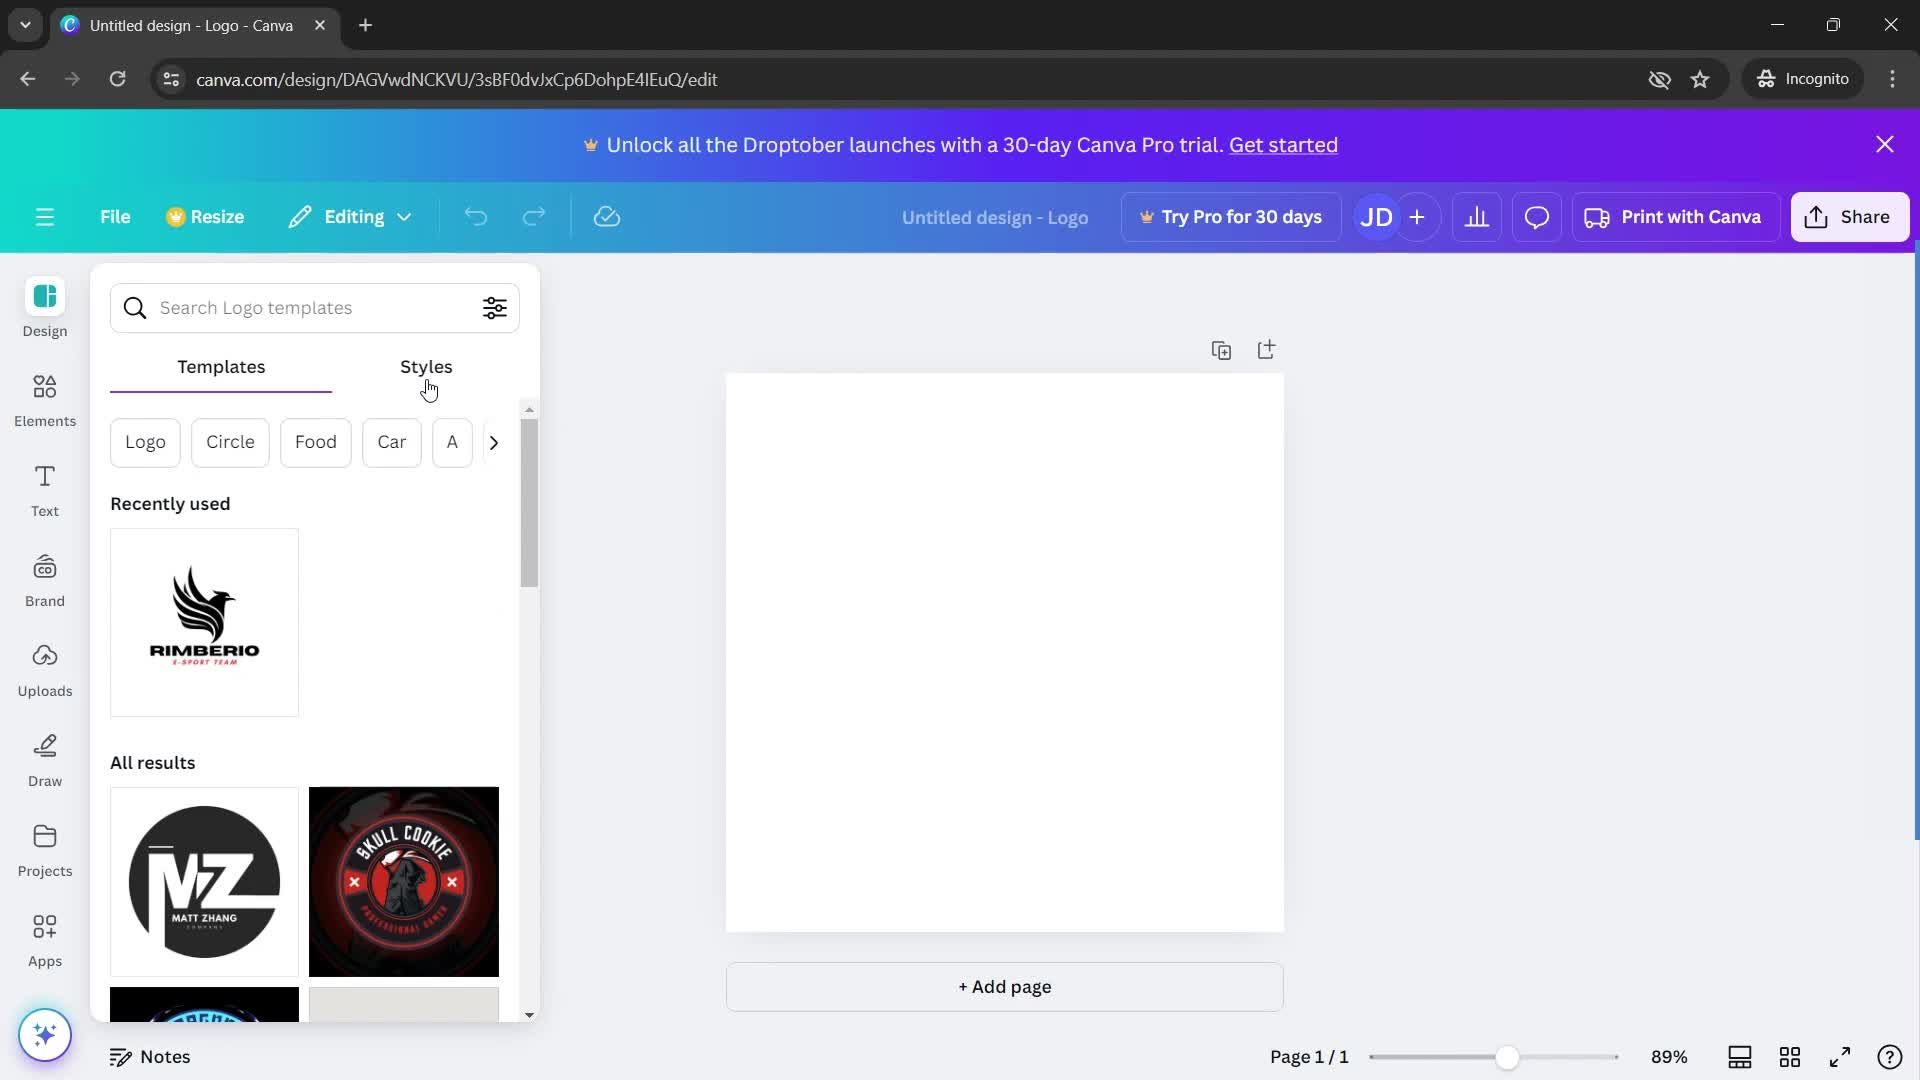Open the analytics chart icon

pos(1477,217)
